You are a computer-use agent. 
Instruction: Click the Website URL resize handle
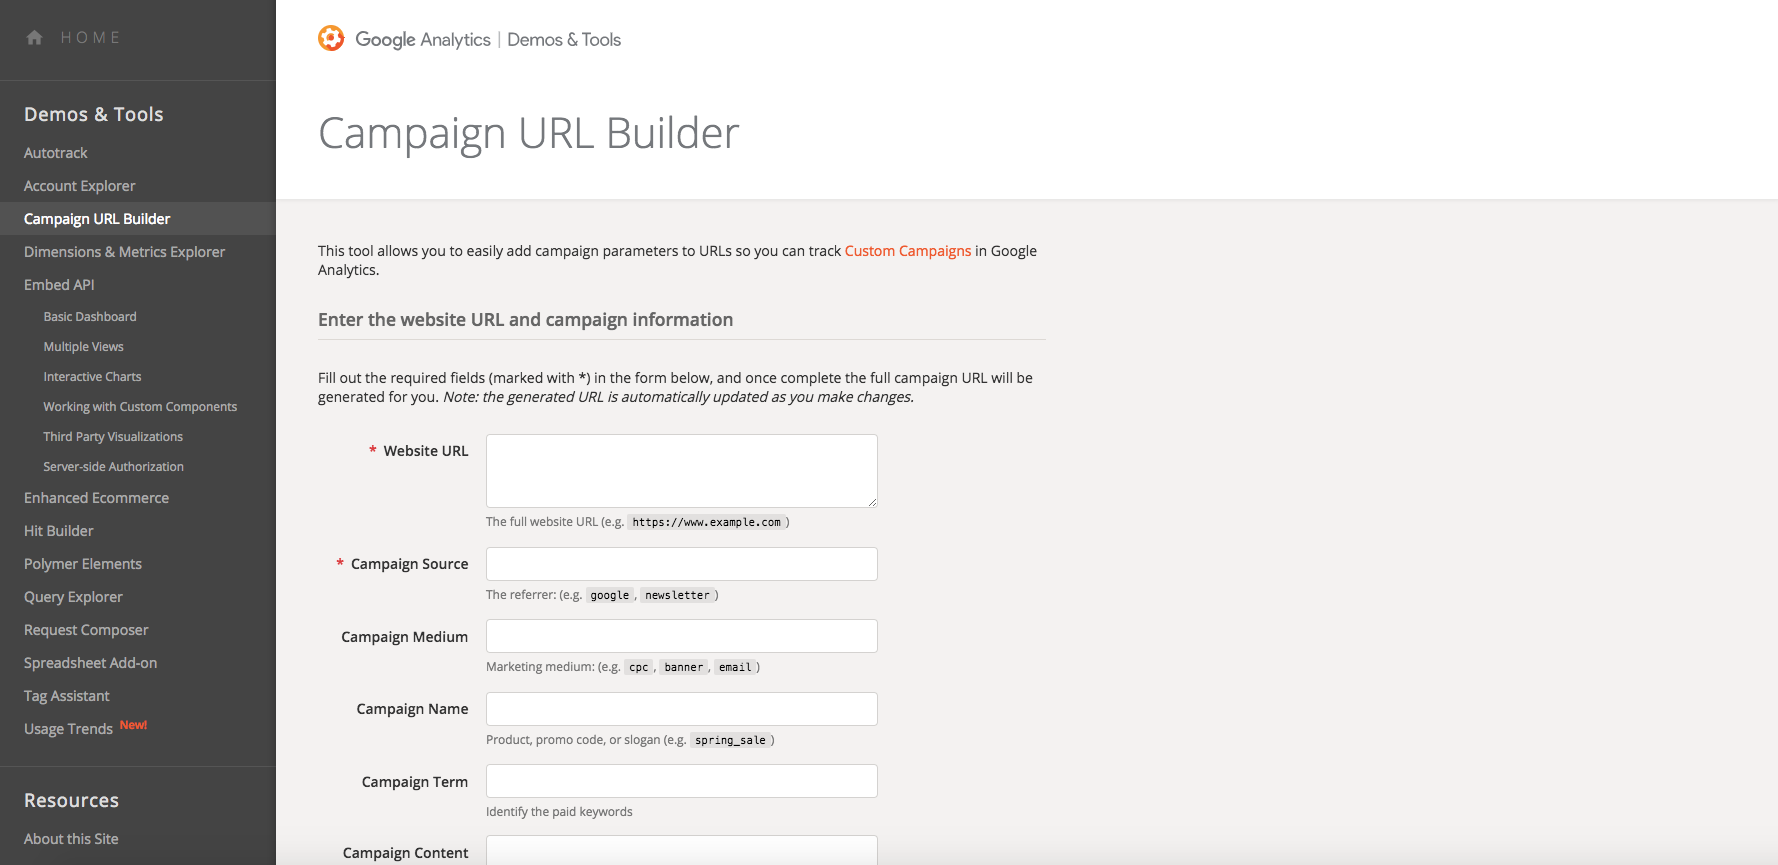872,502
